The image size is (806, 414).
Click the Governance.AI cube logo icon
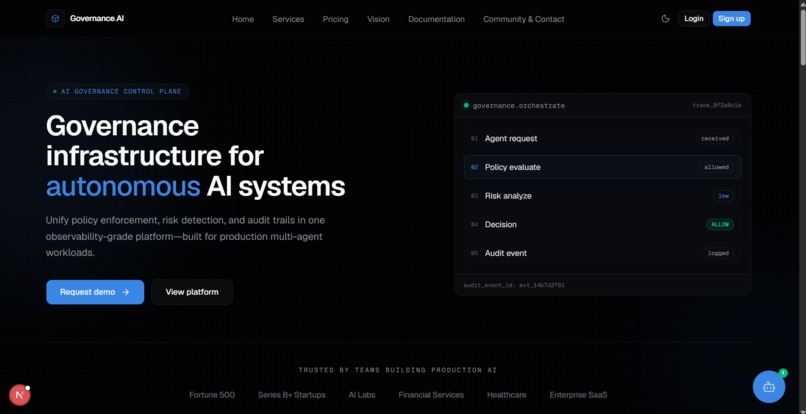click(x=55, y=19)
